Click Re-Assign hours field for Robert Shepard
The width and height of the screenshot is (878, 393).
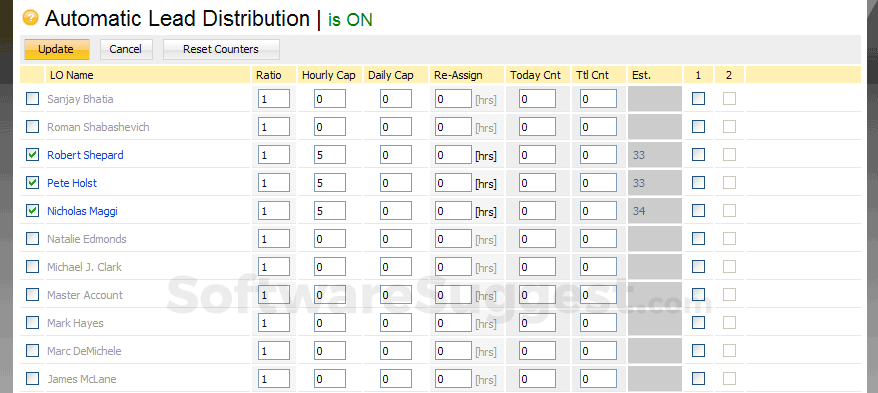(454, 155)
